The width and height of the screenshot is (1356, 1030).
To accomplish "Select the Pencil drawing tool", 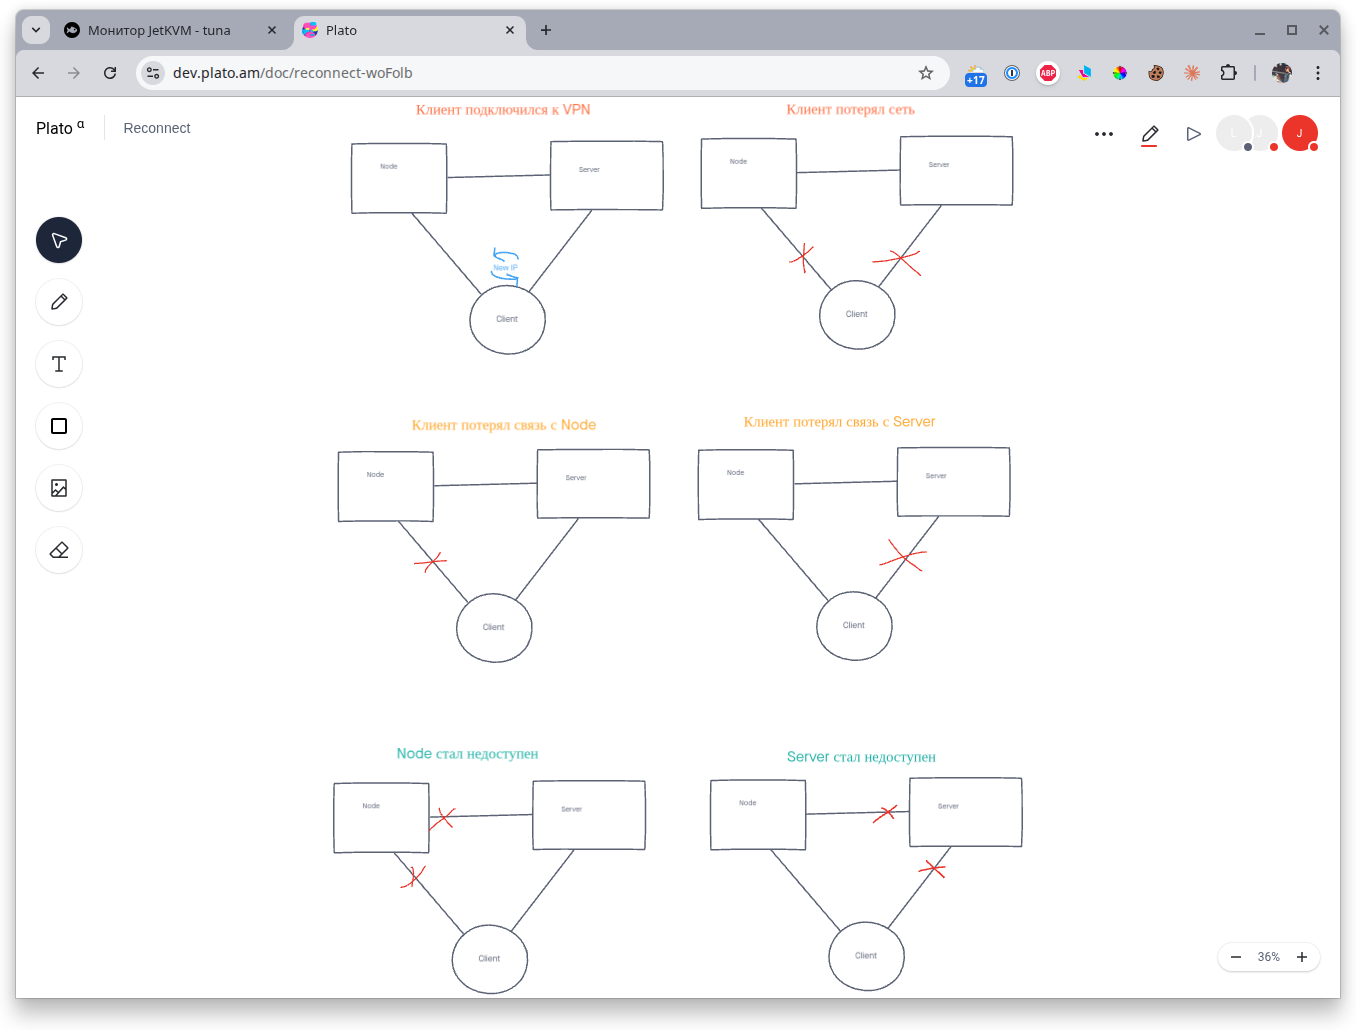I will click(x=59, y=302).
